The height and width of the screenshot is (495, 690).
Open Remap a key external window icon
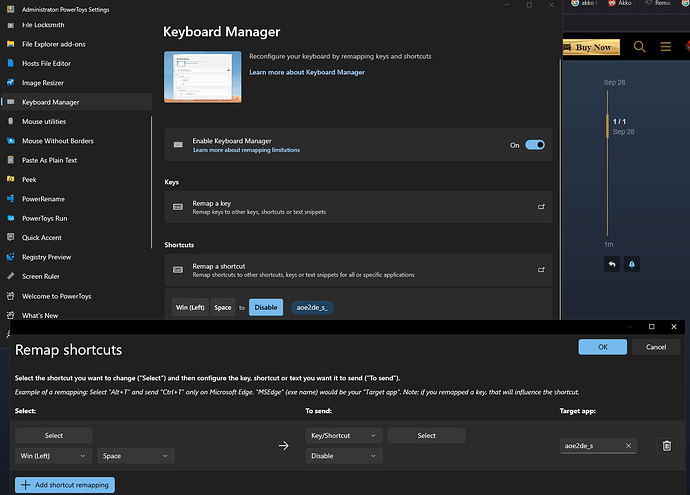[x=541, y=207]
